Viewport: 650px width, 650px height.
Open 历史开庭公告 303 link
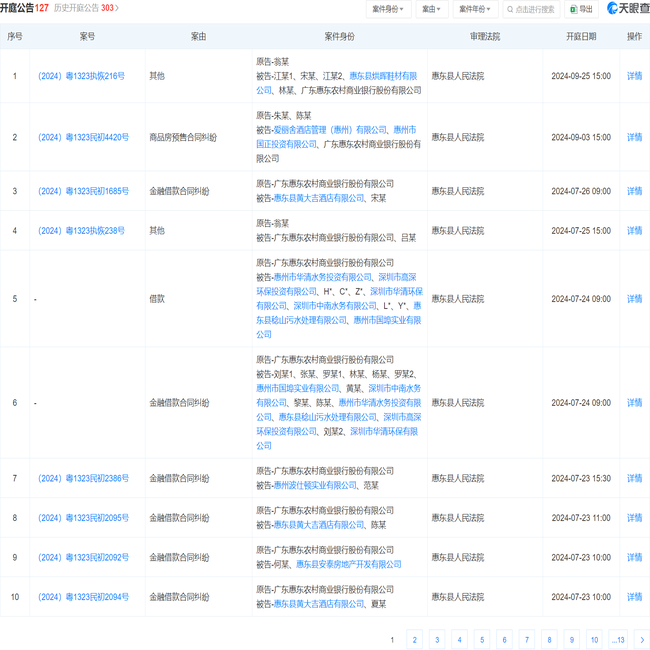[x=86, y=8]
